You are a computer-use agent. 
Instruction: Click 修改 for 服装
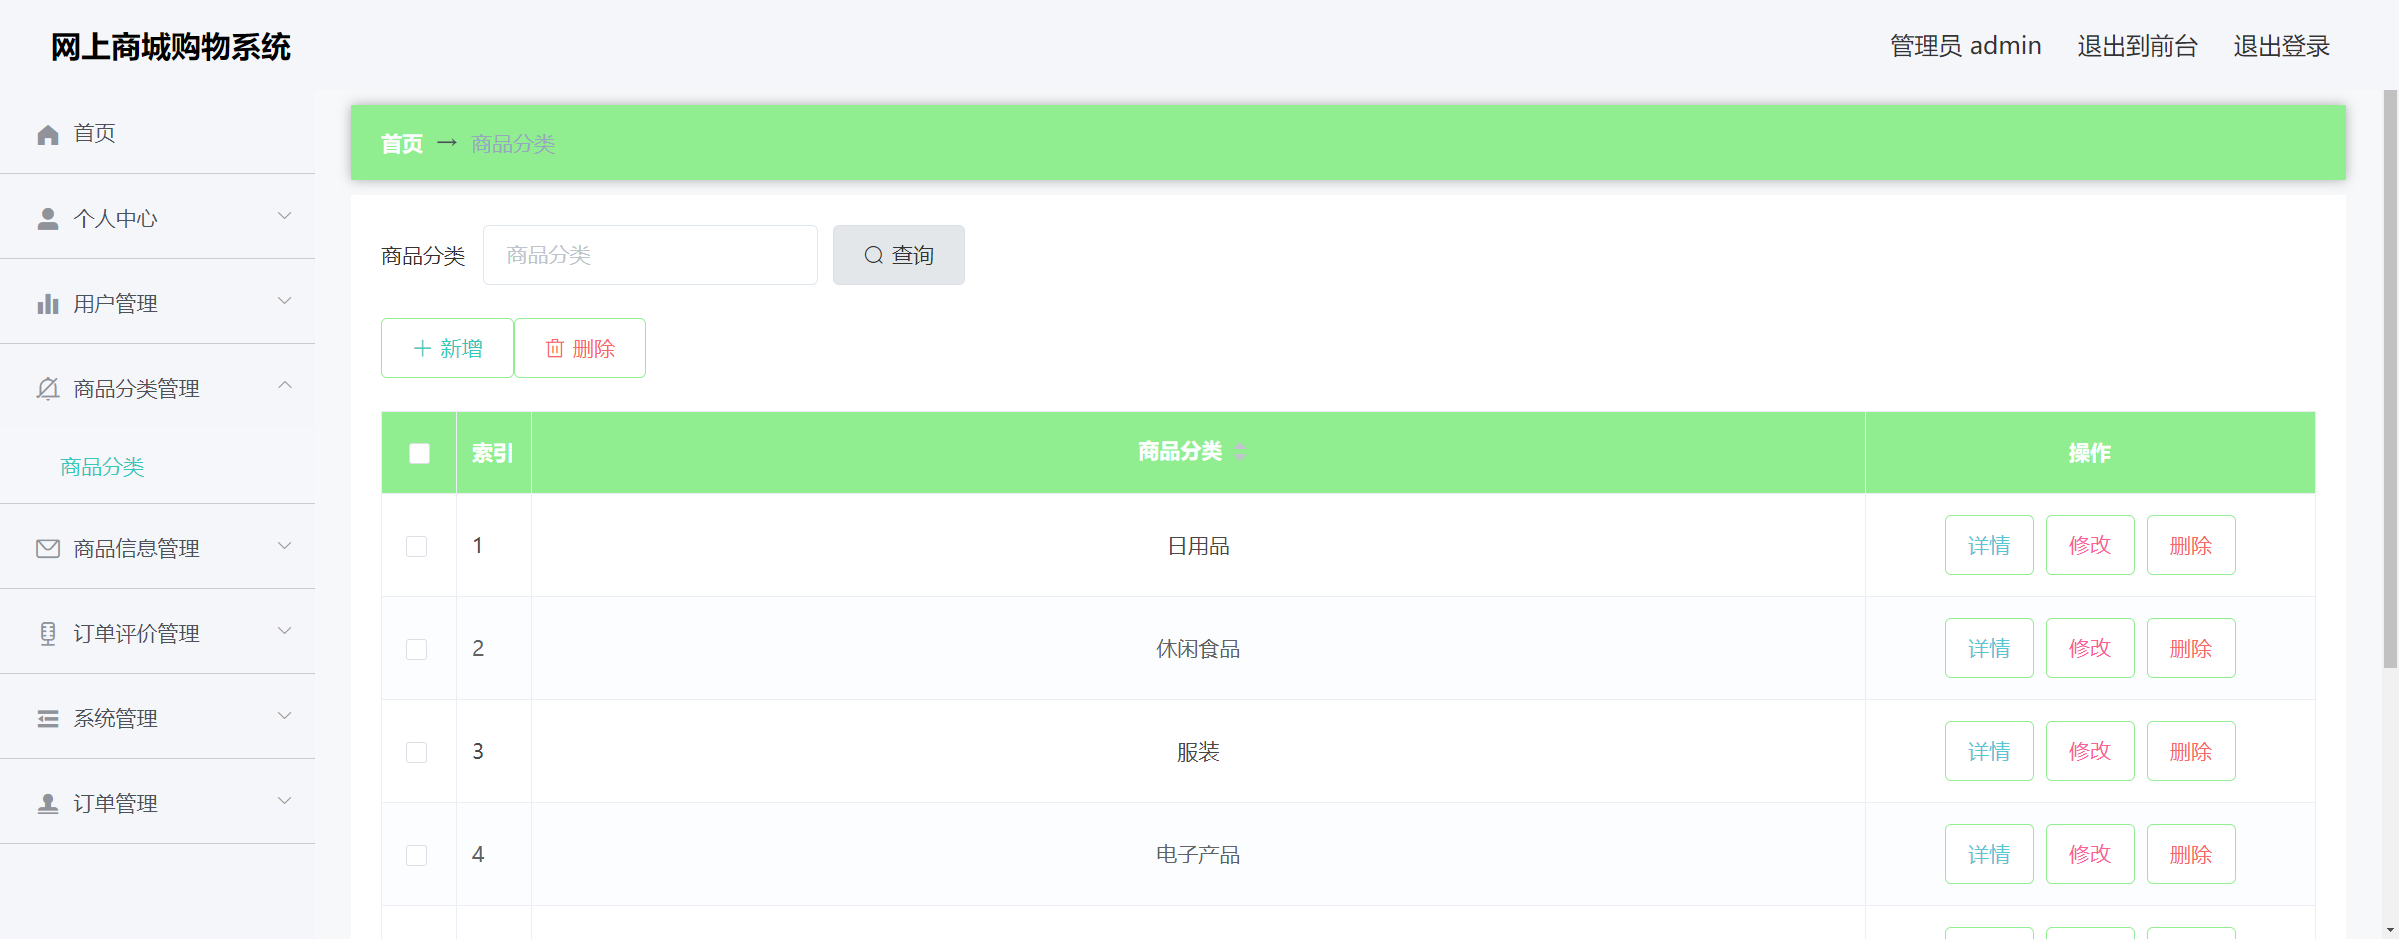pos(2090,751)
